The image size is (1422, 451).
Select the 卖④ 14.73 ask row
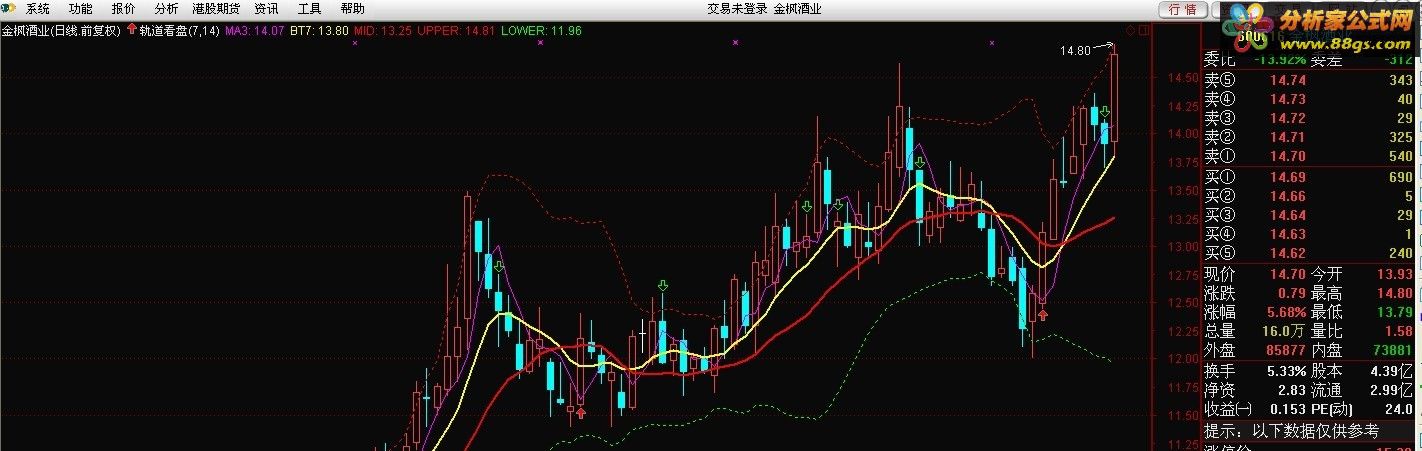point(1310,100)
